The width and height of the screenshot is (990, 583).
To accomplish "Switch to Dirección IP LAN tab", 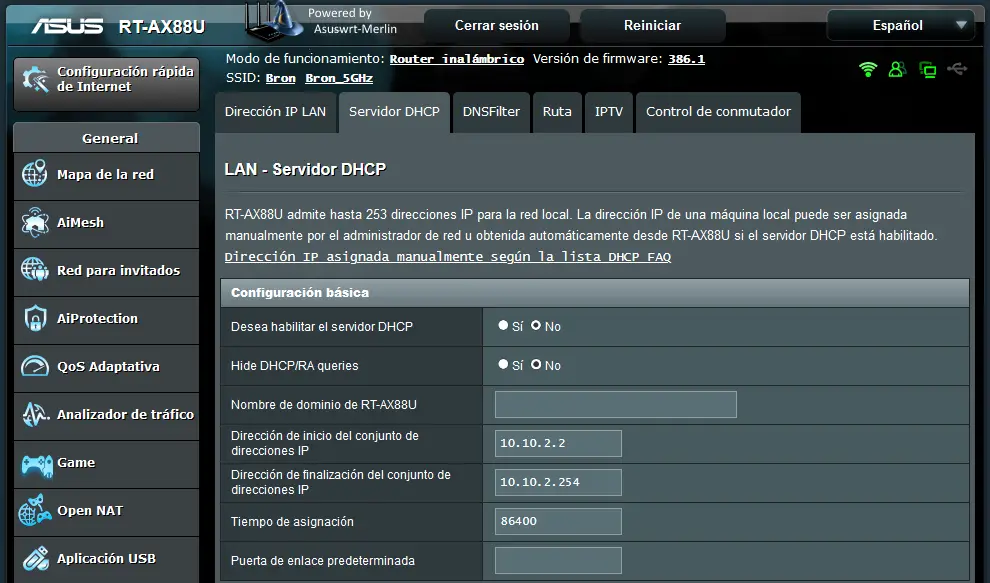I will click(x=275, y=112).
